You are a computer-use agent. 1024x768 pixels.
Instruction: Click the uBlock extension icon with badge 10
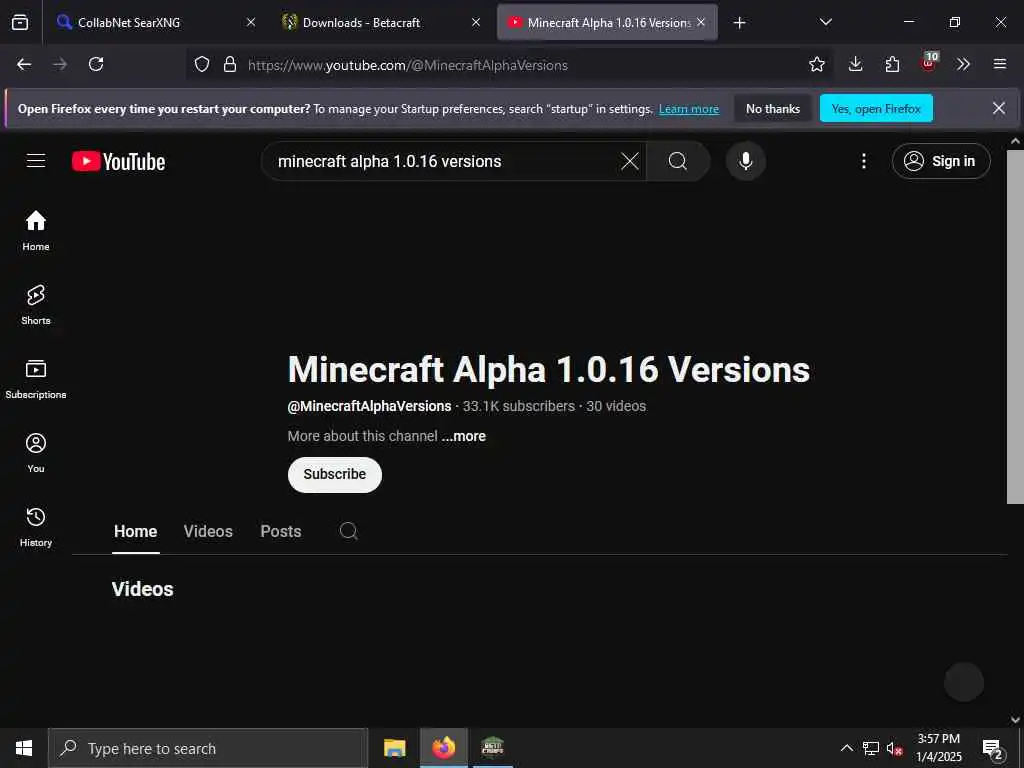tap(929, 62)
